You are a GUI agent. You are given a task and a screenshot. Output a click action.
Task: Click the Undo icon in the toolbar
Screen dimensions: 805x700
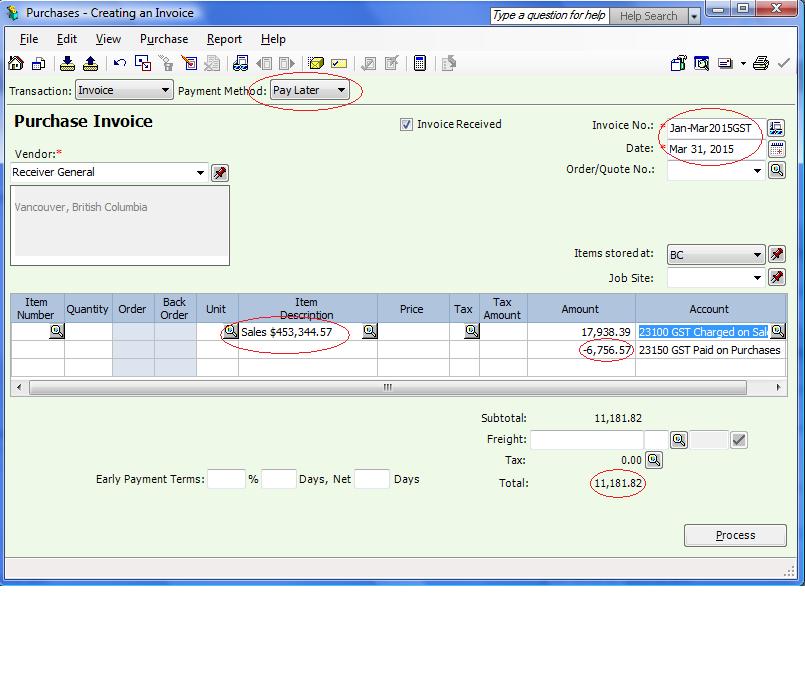pos(118,62)
